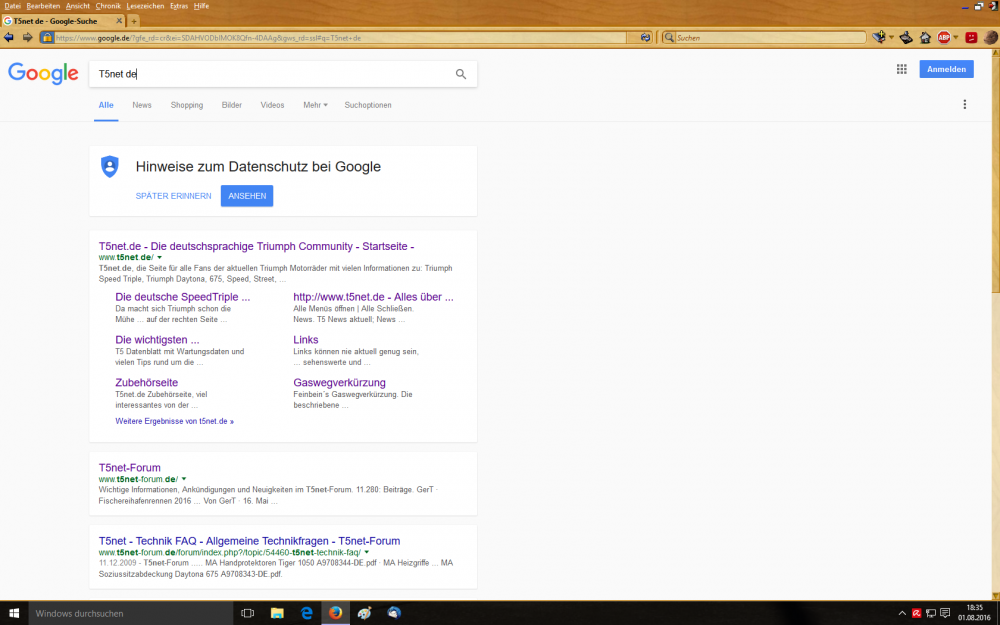This screenshot has height=625, width=1000.
Task: Click the Google Apps grid icon
Action: point(901,69)
